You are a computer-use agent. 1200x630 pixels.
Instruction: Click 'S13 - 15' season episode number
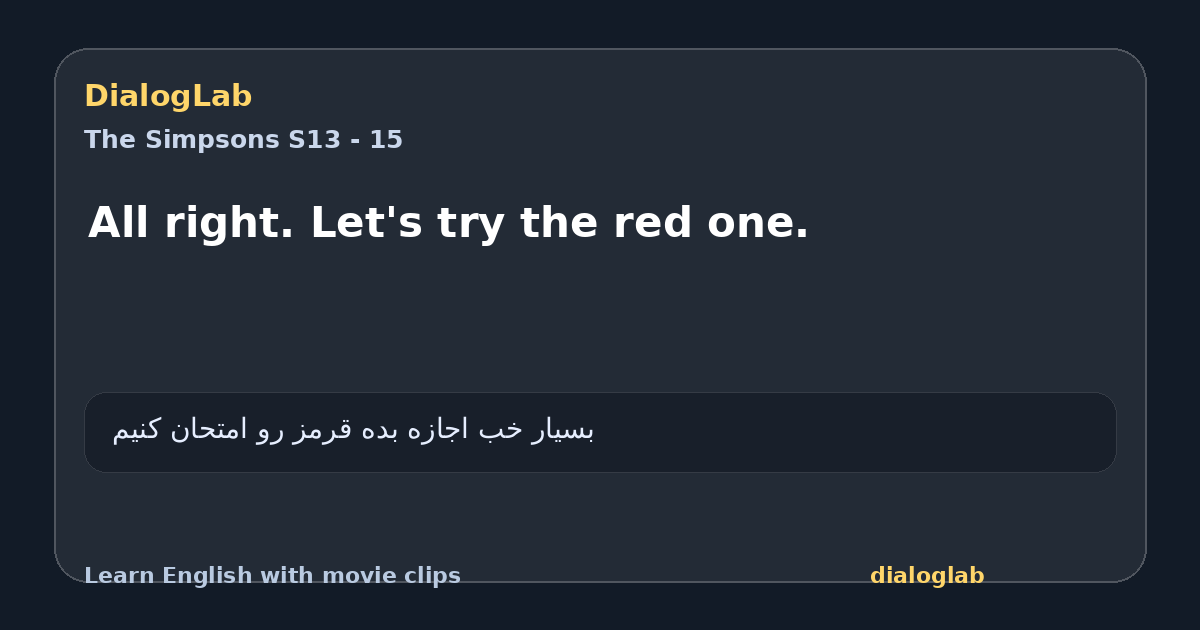[345, 140]
